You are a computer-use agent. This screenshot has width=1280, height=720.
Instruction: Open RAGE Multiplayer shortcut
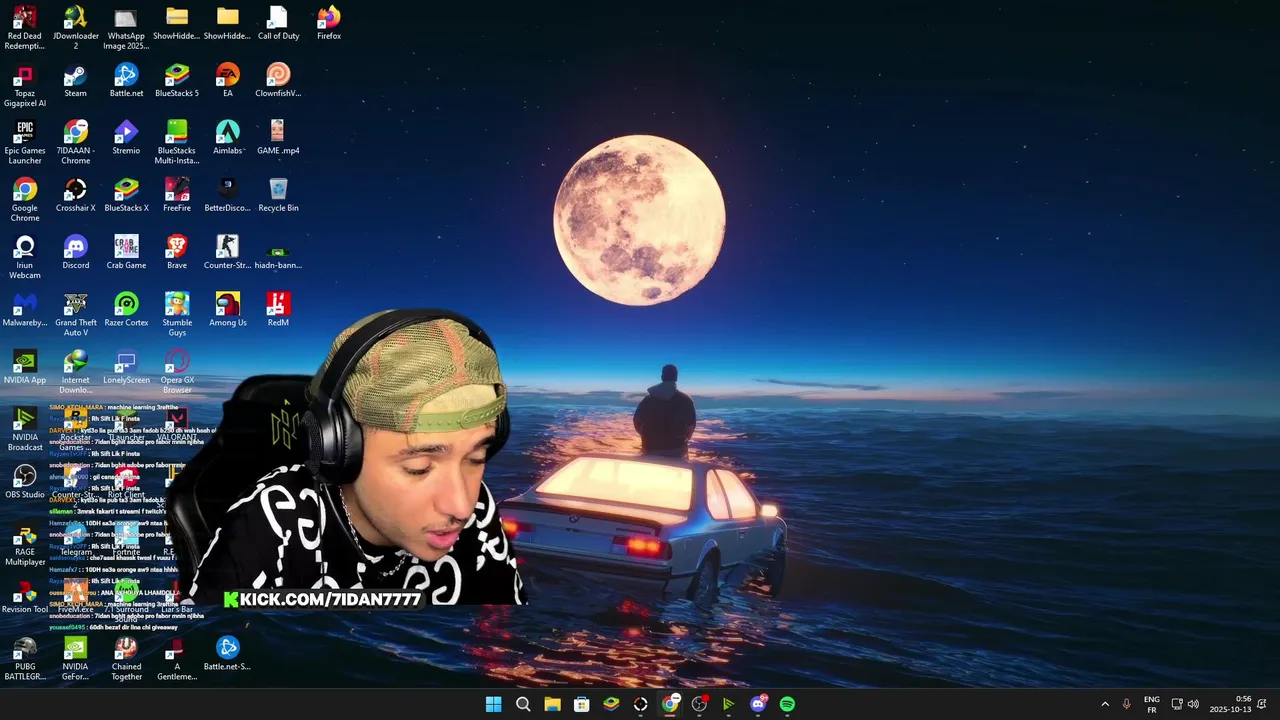coord(25,544)
